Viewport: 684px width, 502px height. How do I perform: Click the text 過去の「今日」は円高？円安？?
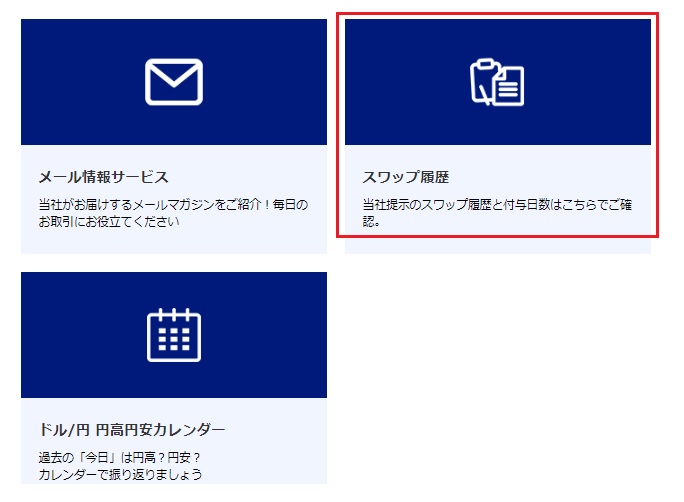pos(120,458)
